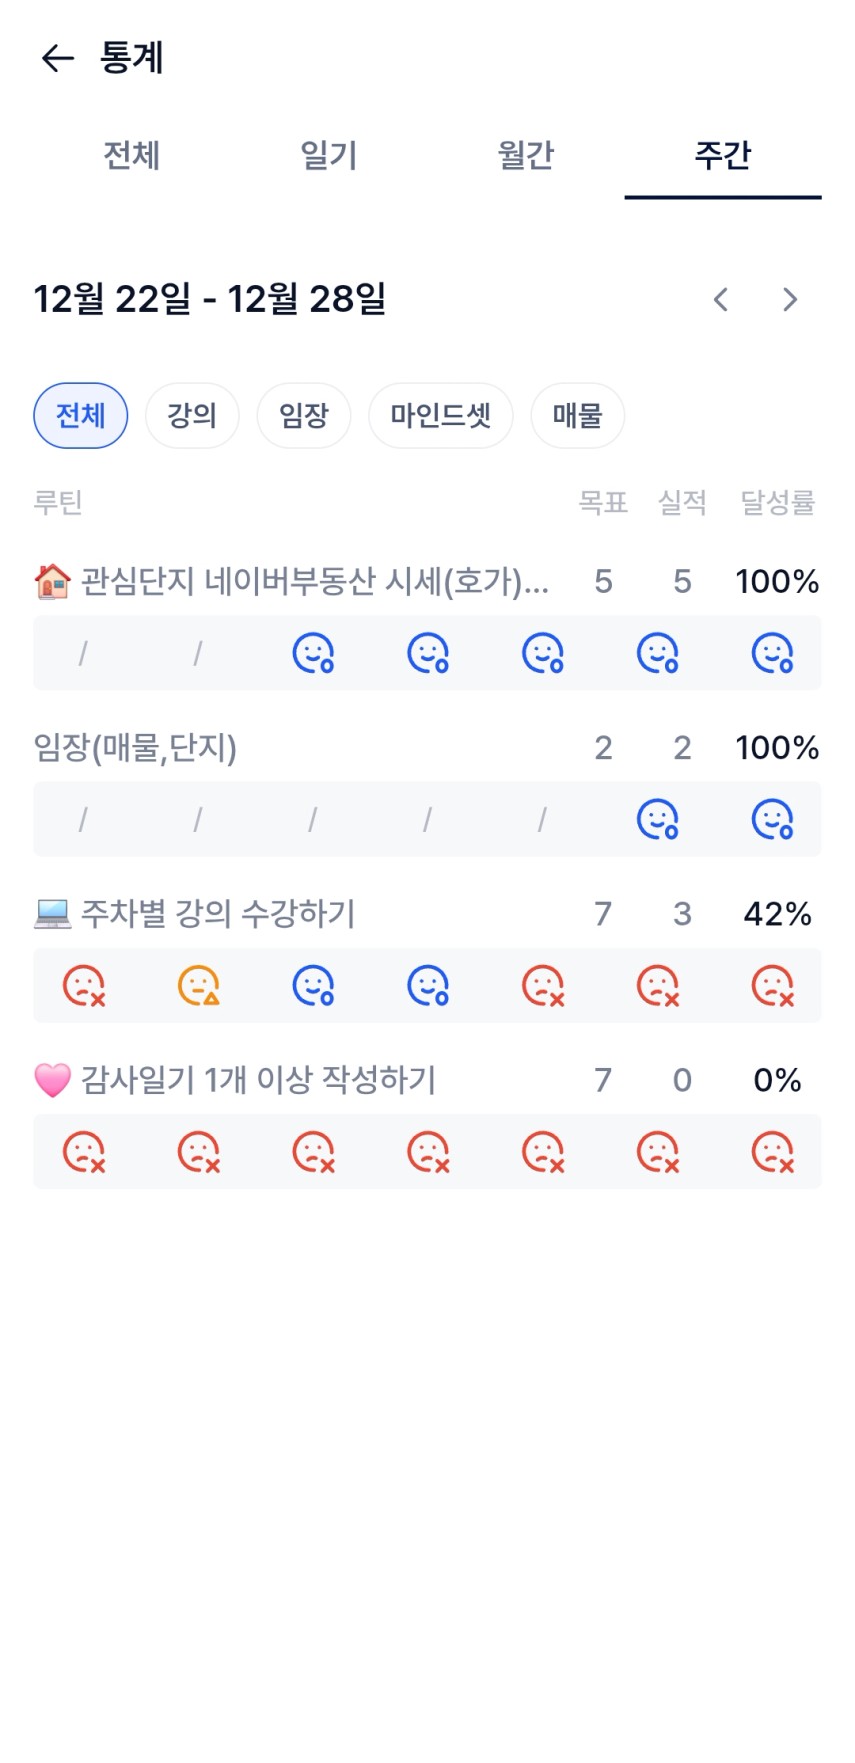Screen dimensions: 855x1763
Task: Select the 전체 filter chip
Action: 81,415
